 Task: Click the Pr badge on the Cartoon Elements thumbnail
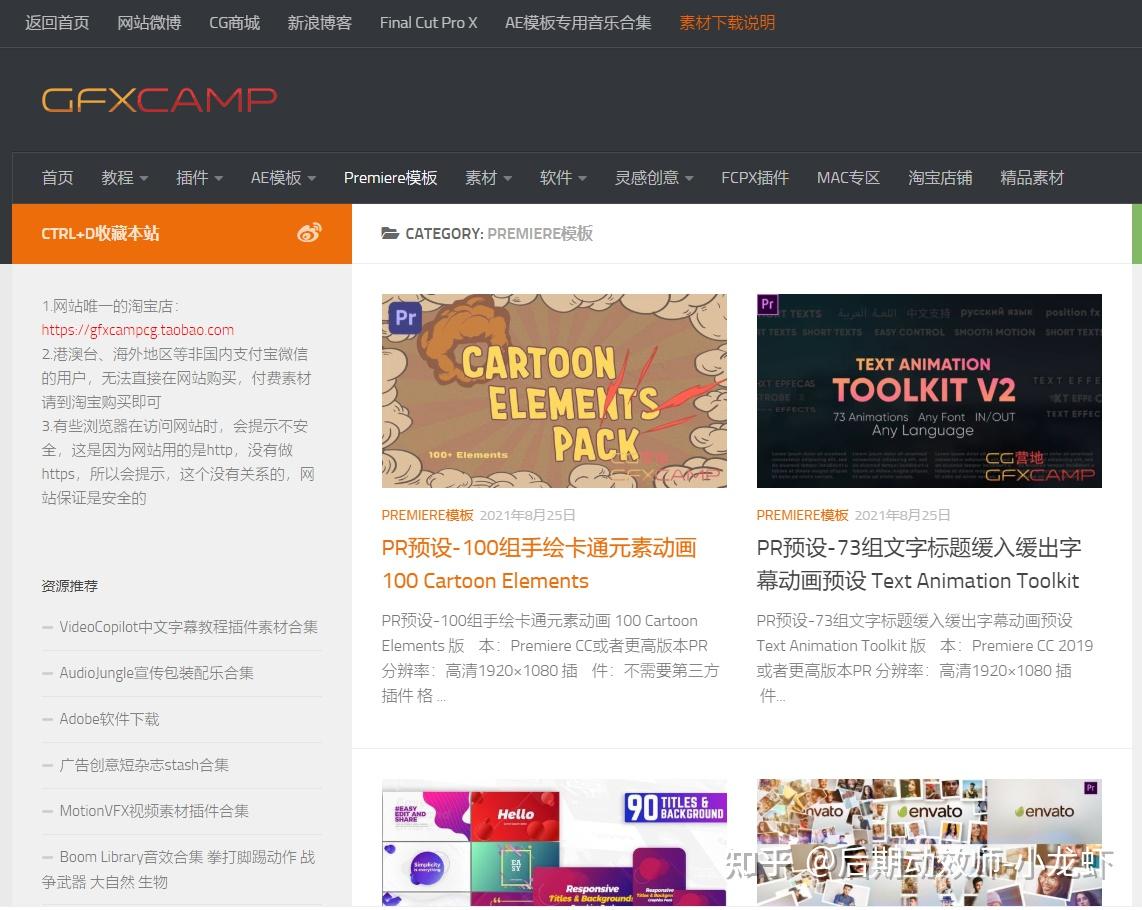404,316
